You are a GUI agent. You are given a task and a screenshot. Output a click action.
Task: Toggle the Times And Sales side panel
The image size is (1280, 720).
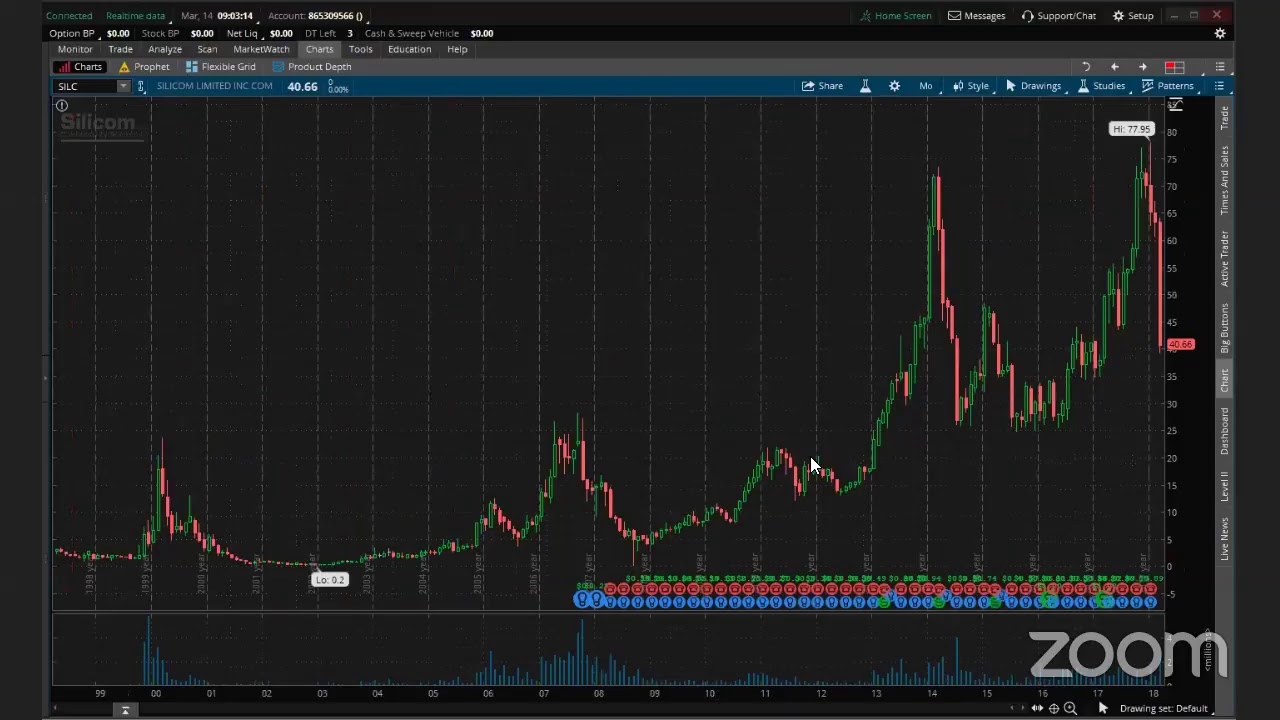click(x=1224, y=180)
